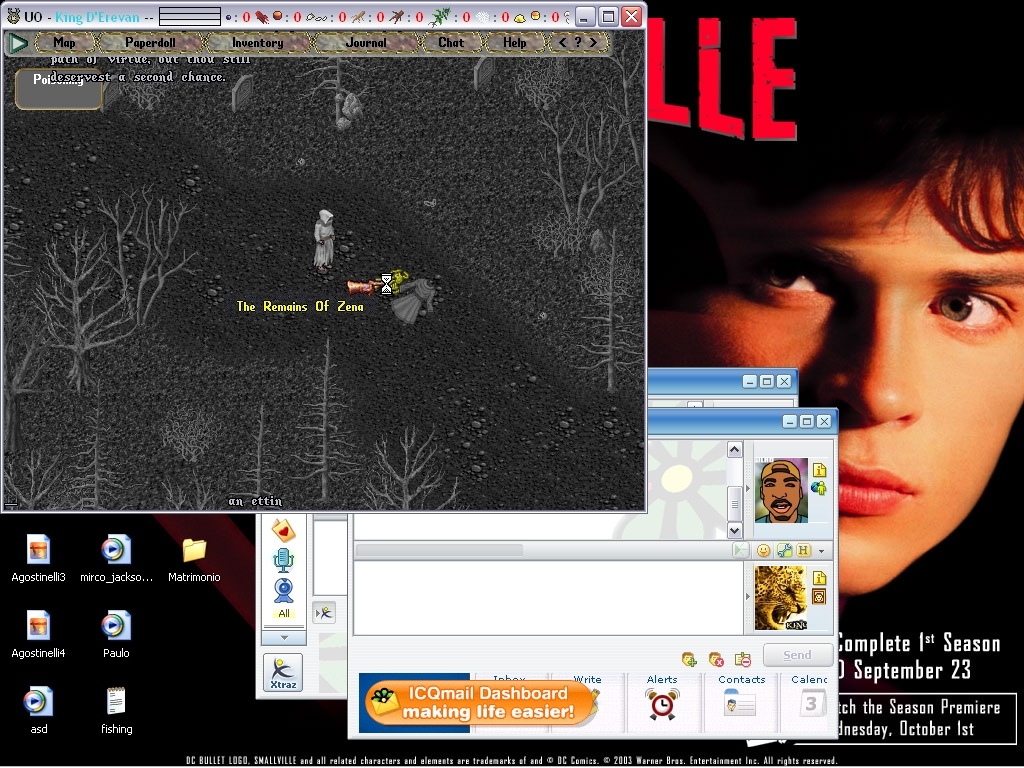Viewport: 1024px width, 768px height.
Task: Click the framed picture icon beside leopard avatar
Action: [x=820, y=597]
